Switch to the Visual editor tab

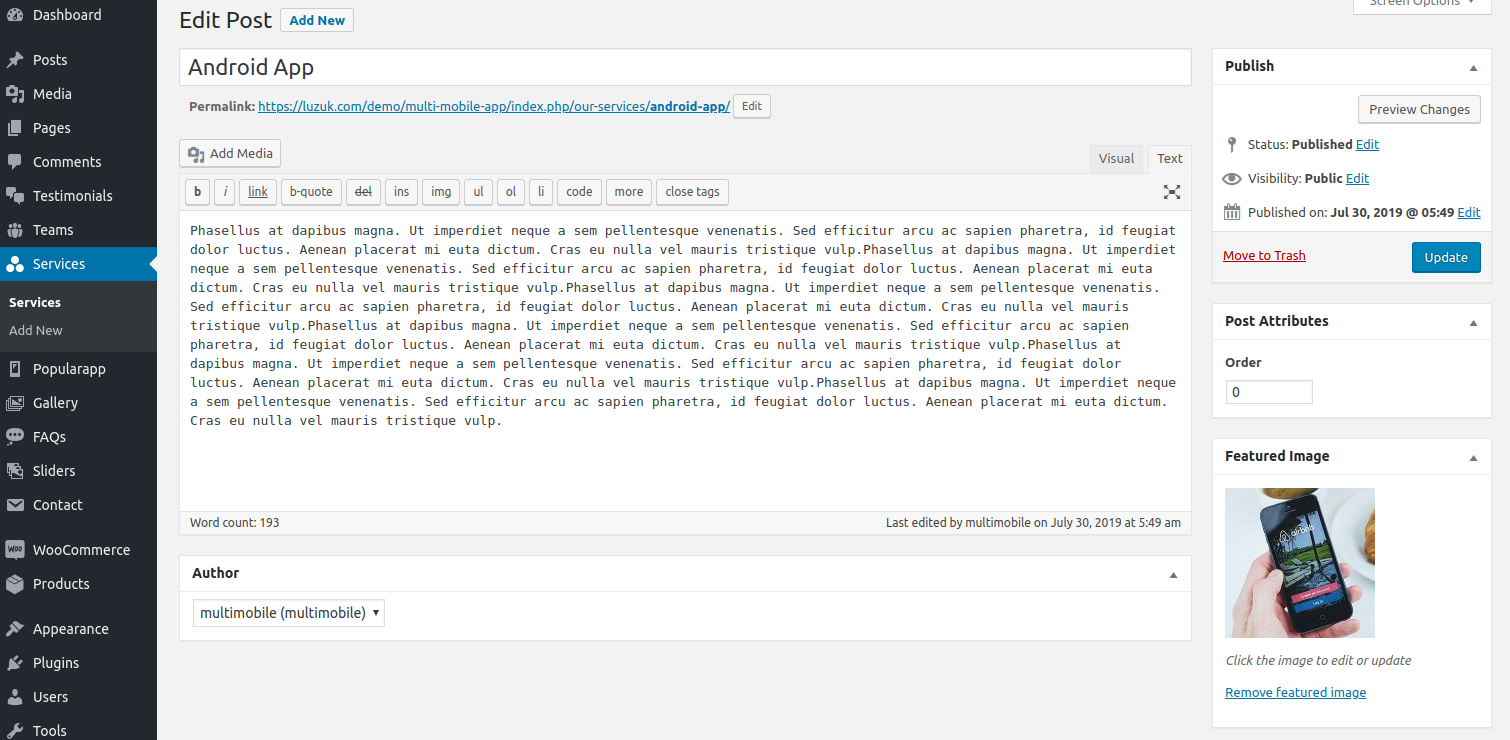click(1116, 158)
